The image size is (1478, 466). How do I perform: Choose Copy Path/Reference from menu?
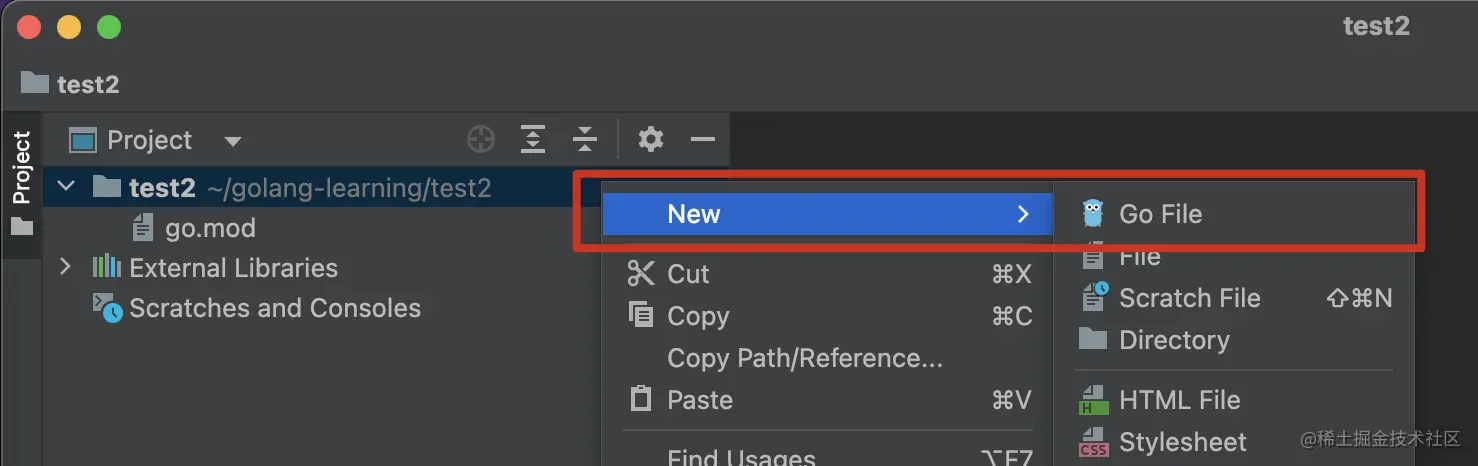[x=804, y=358]
